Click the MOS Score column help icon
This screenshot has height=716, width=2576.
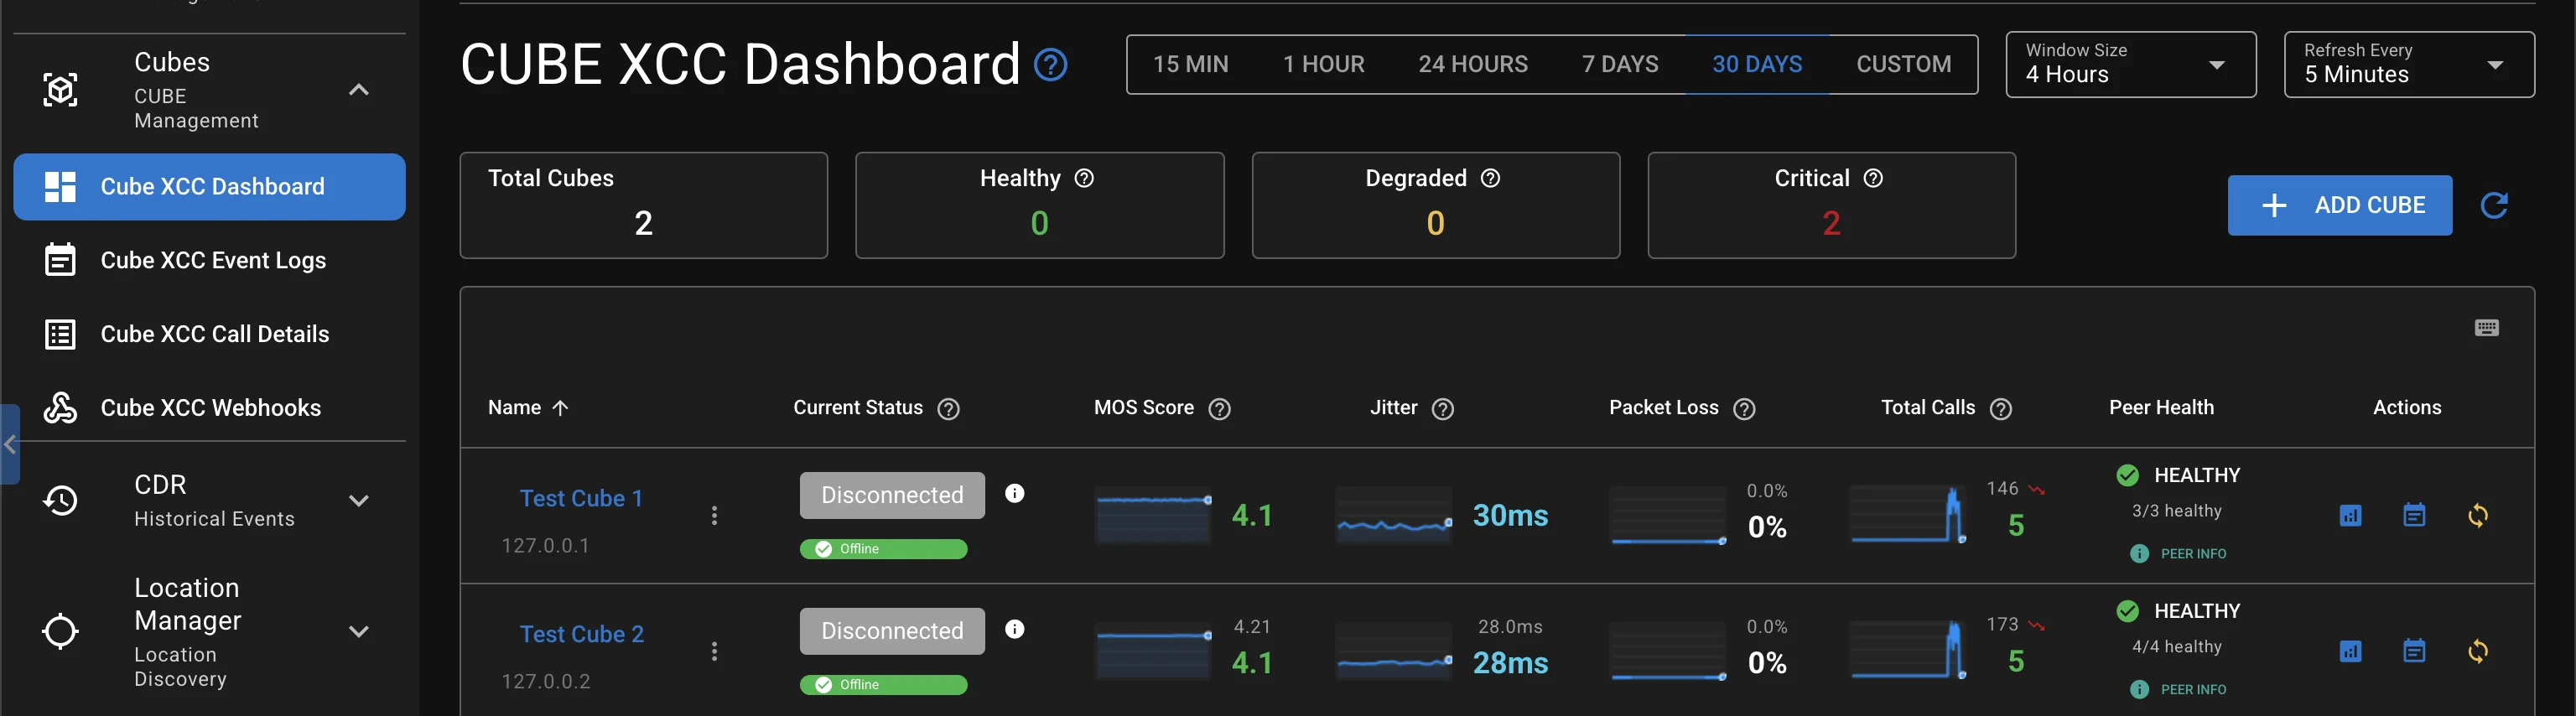1219,409
